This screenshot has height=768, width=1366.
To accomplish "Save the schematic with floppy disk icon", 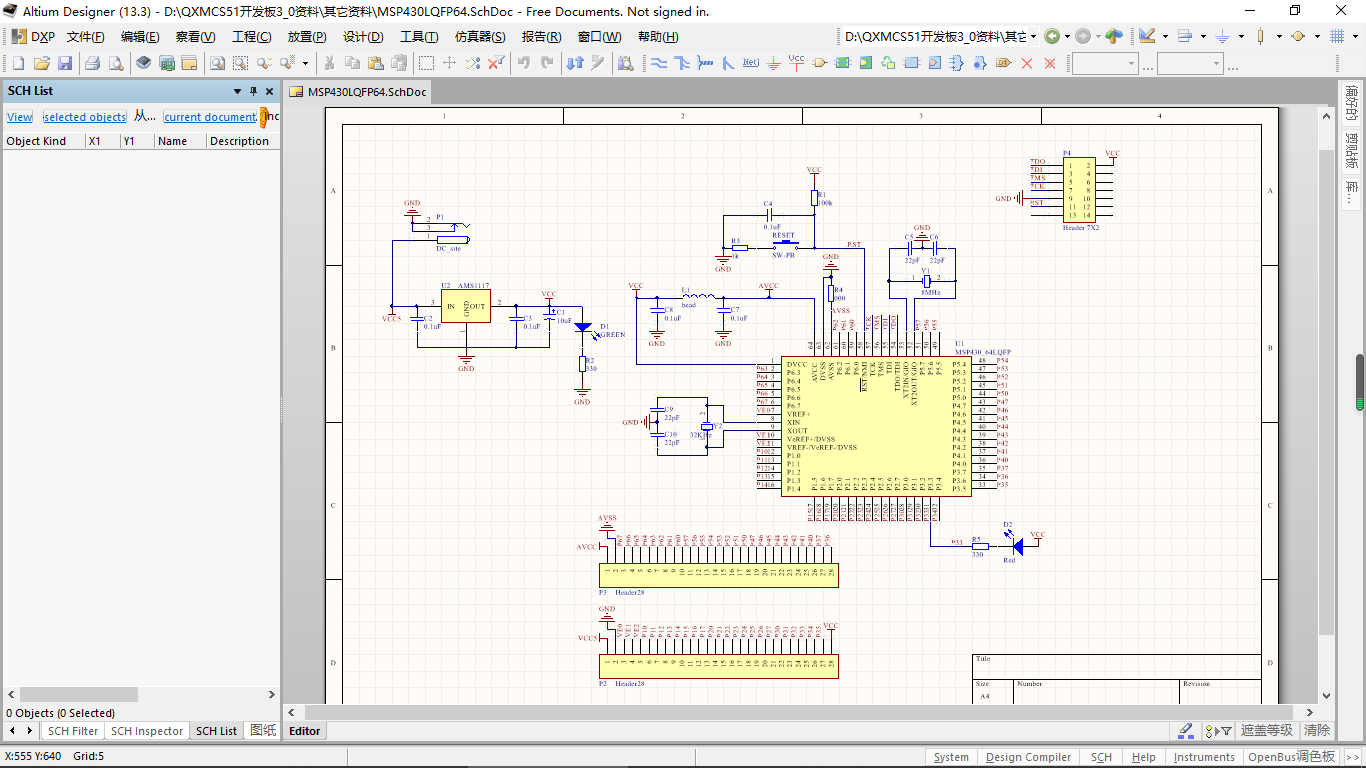I will click(65, 63).
